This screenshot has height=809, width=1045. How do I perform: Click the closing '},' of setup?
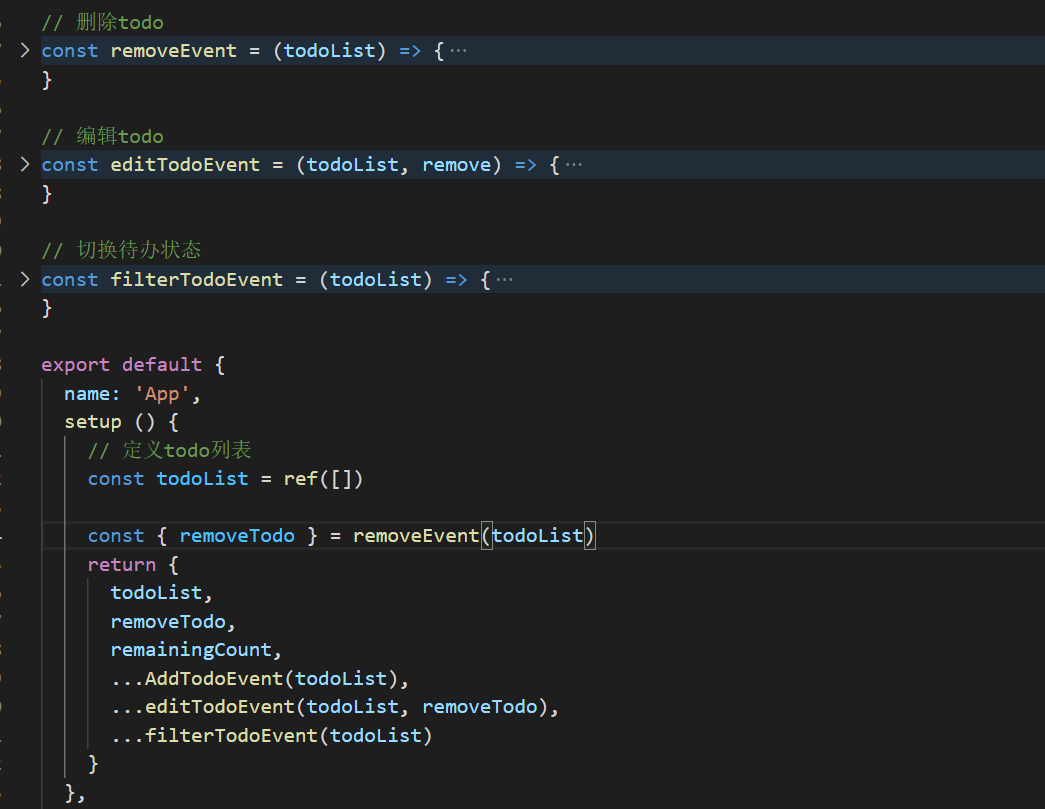(x=75, y=793)
